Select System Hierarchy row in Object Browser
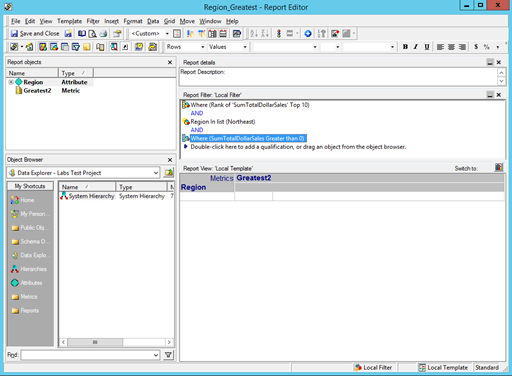The width and height of the screenshot is (512, 376). tap(116, 196)
